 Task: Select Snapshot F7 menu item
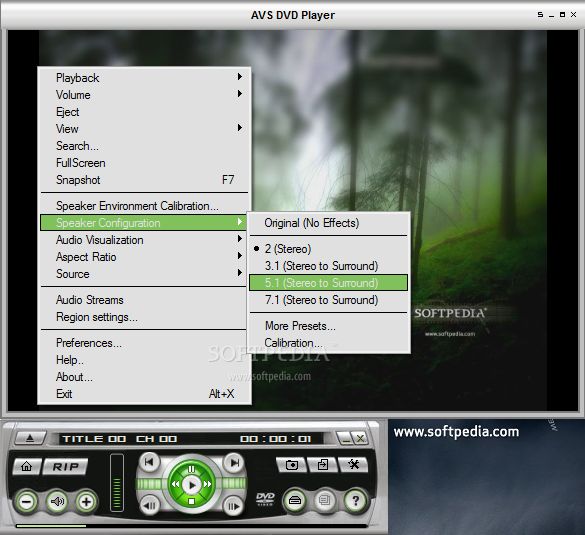tap(144, 180)
